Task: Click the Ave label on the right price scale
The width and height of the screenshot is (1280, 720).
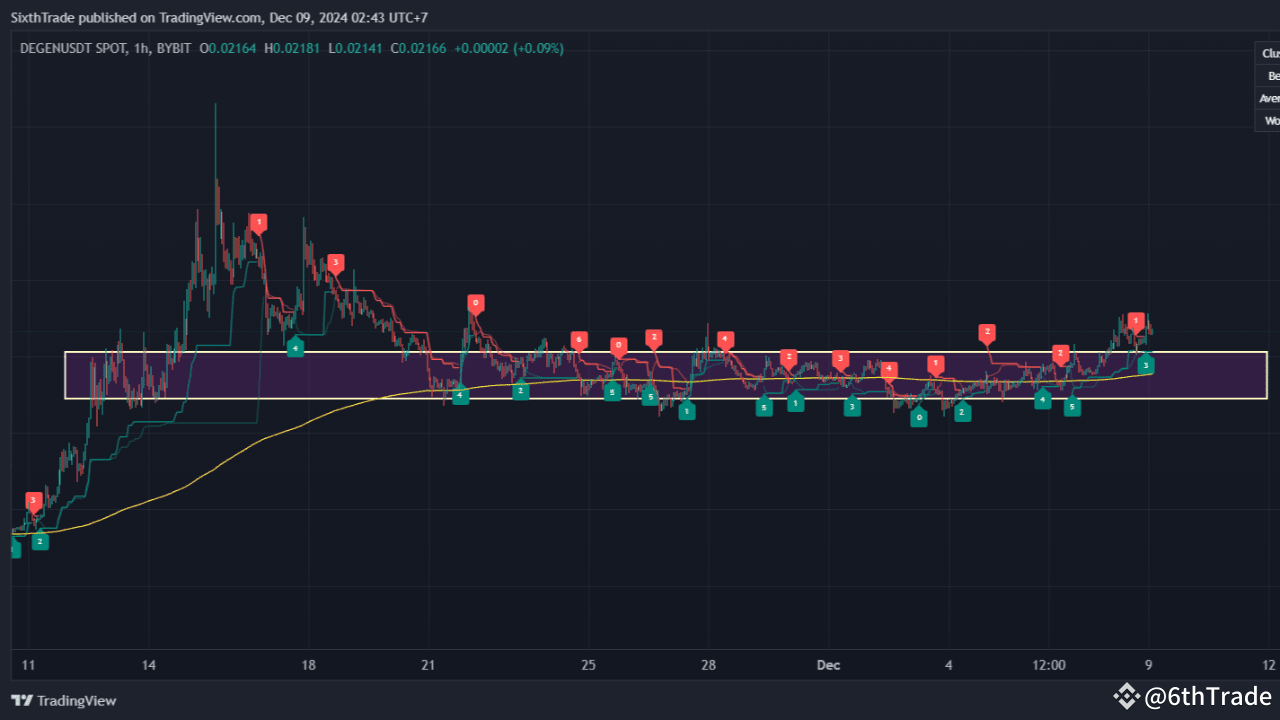Action: (x=1268, y=98)
